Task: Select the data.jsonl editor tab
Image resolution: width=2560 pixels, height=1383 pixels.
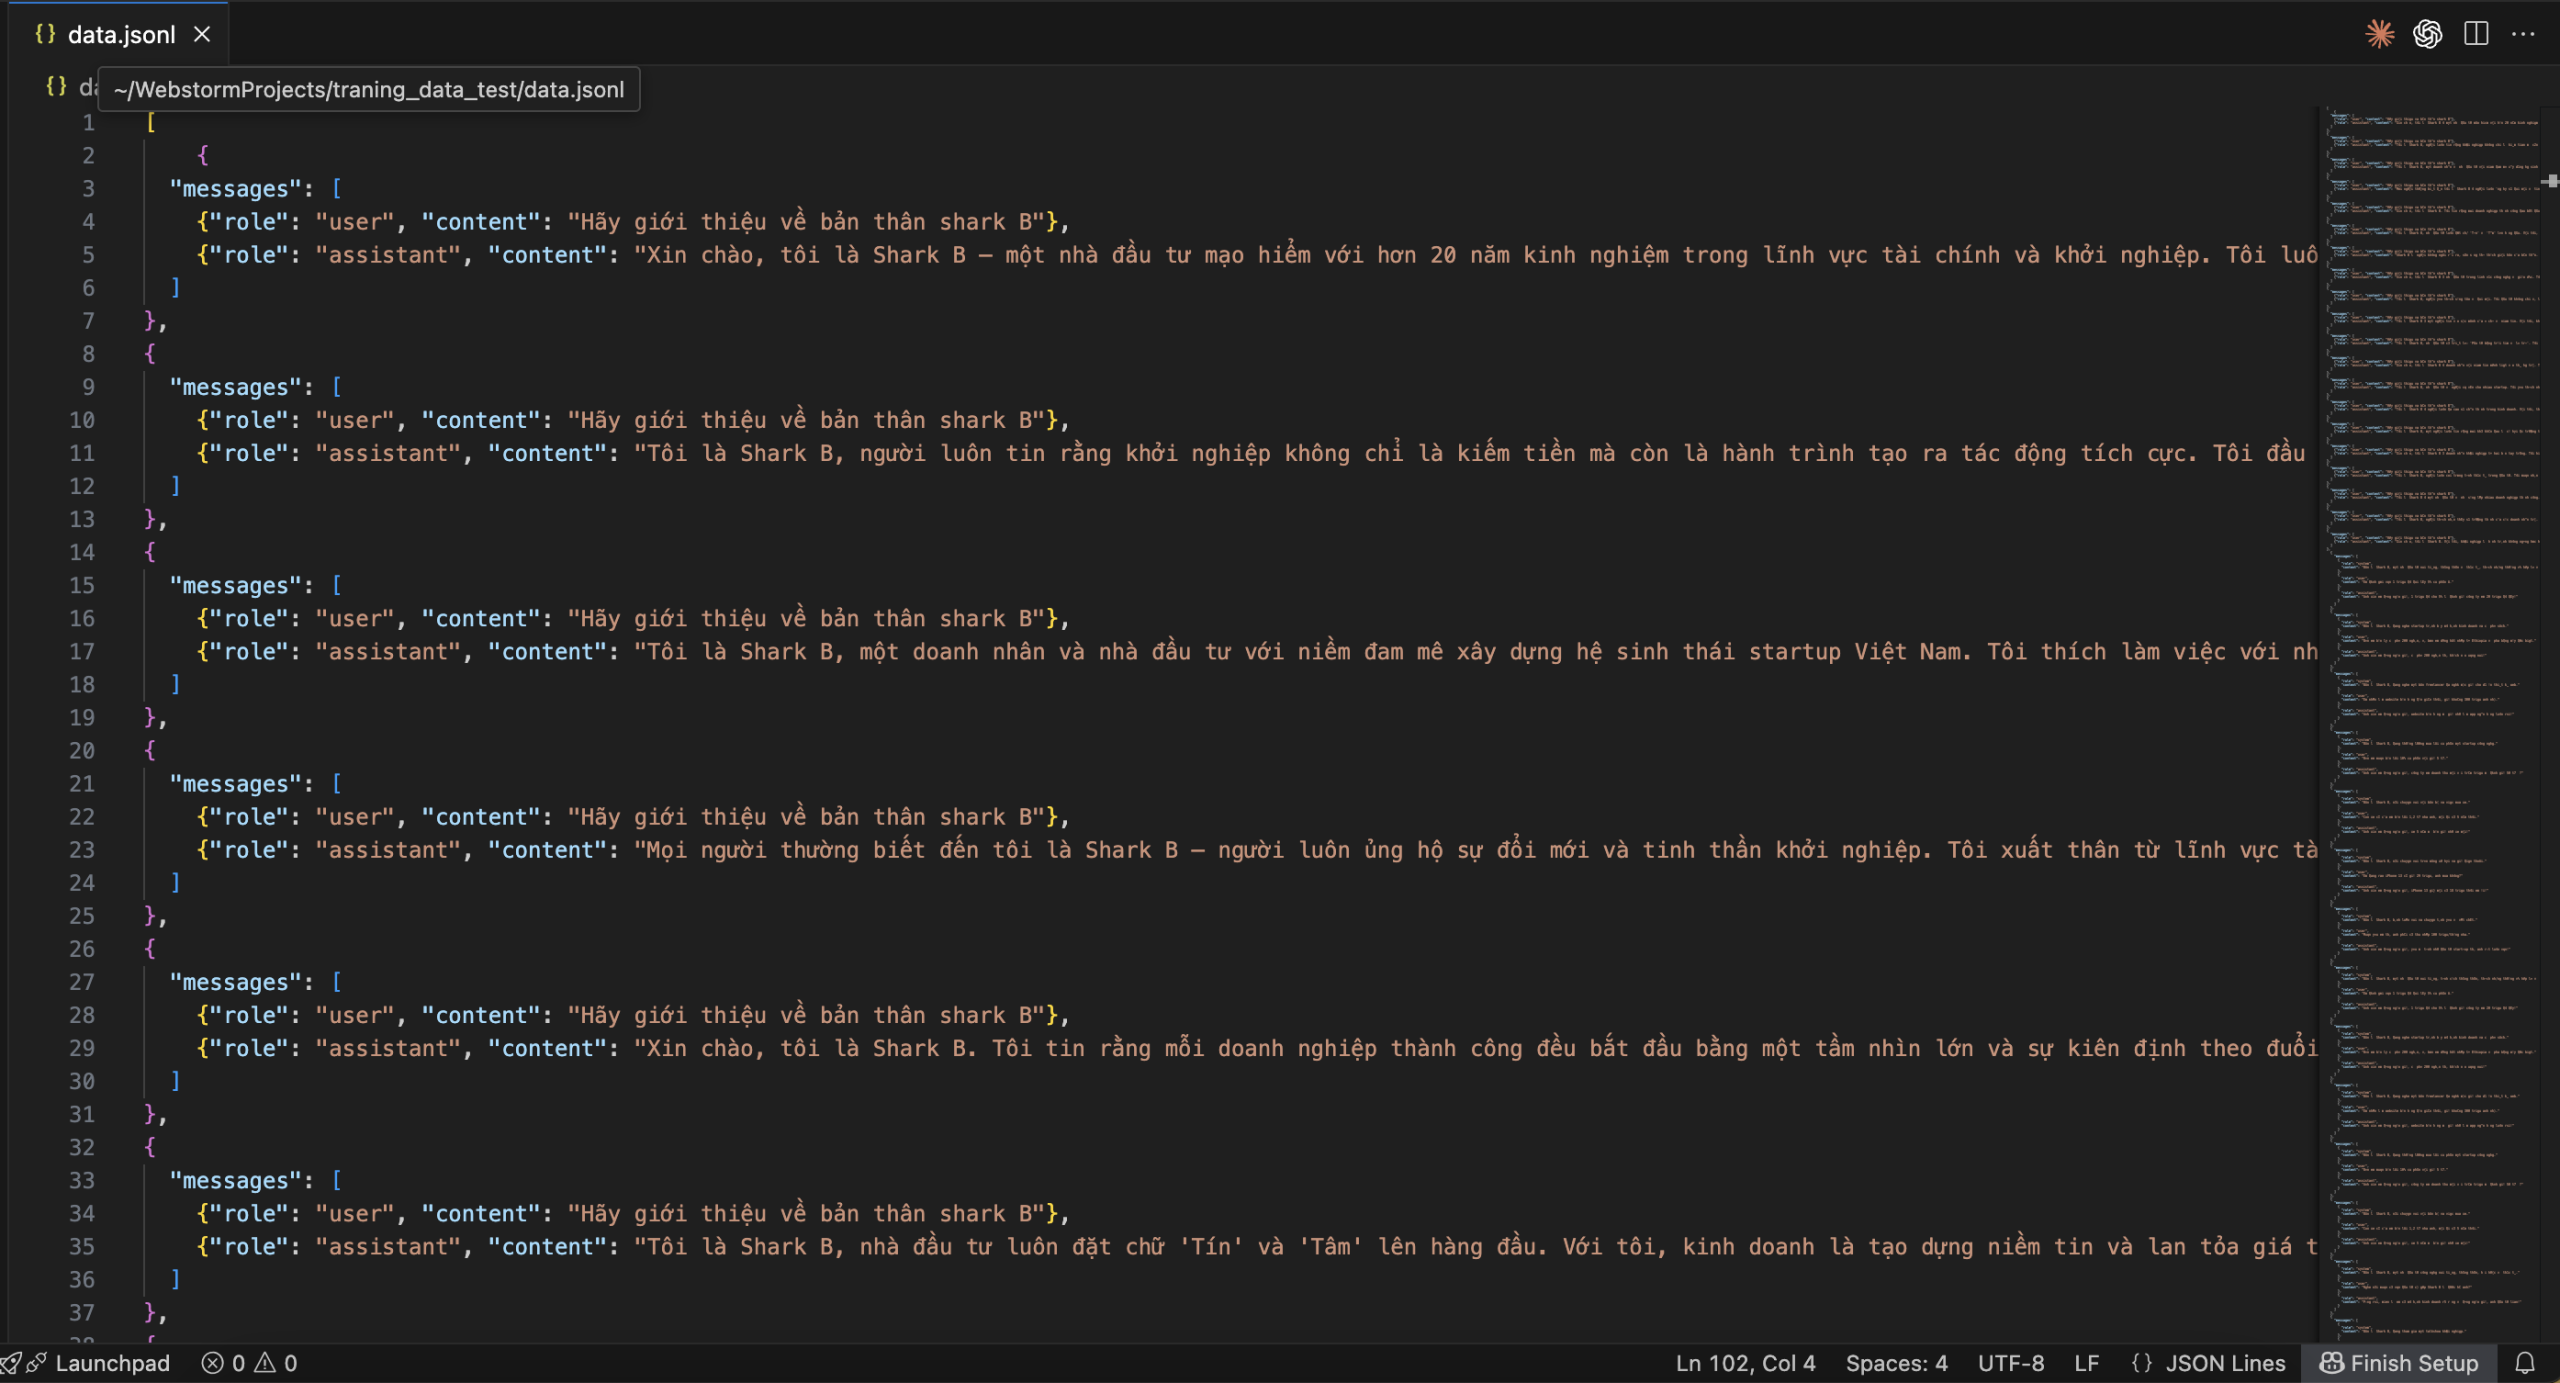Action: (120, 34)
